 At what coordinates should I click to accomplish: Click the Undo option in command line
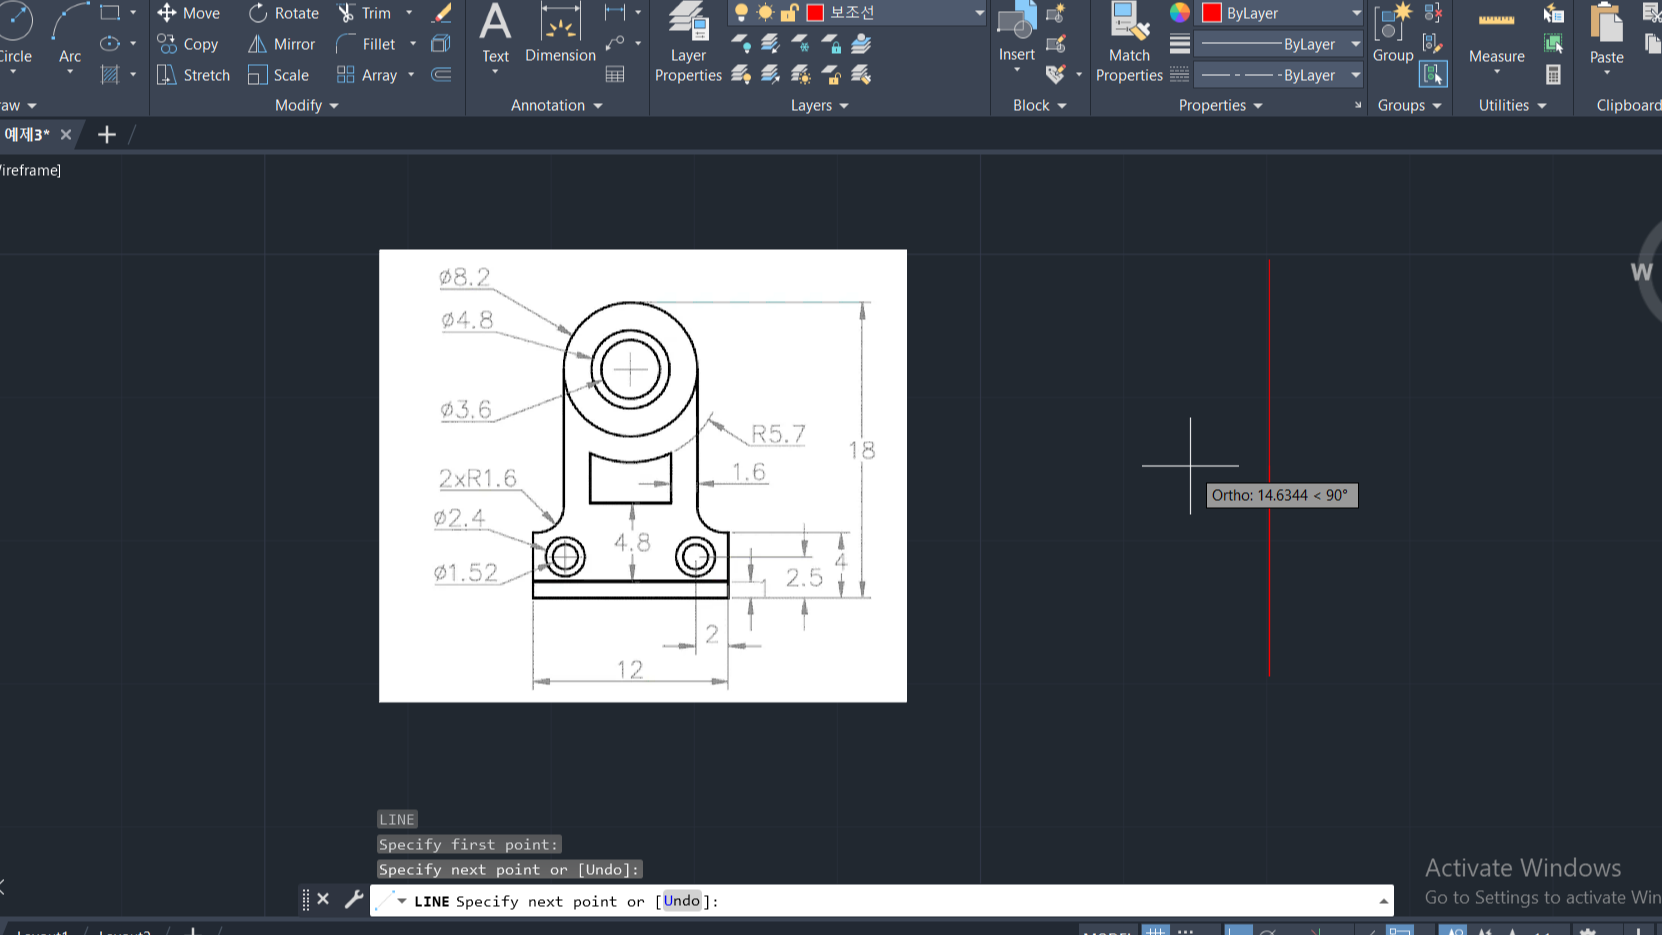[x=682, y=901]
